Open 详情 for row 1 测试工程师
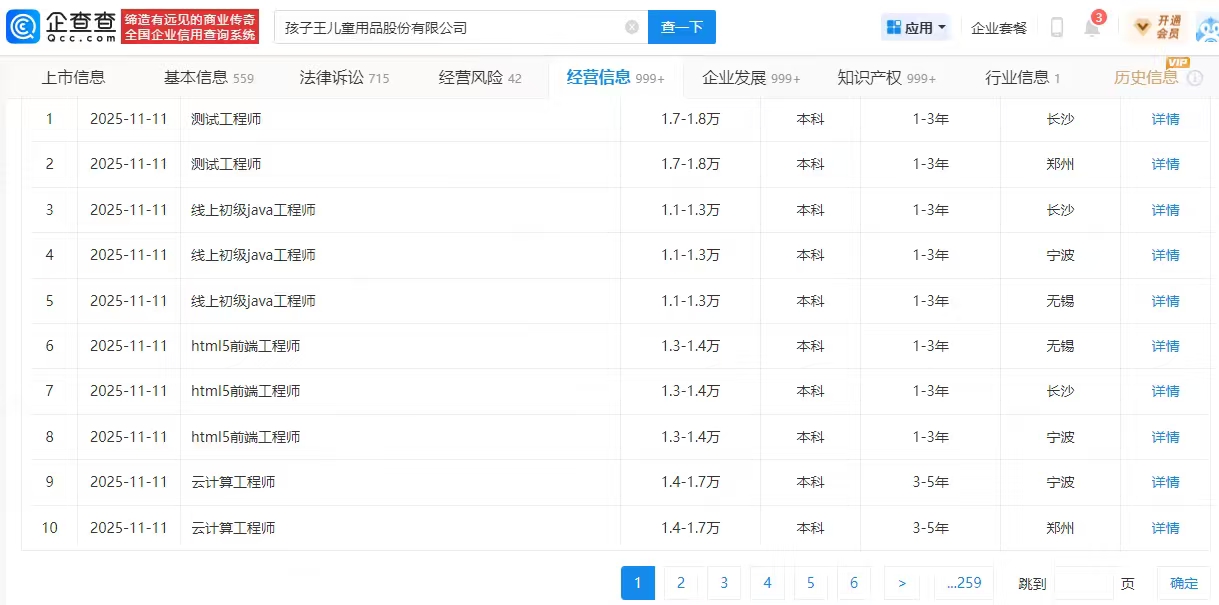This screenshot has width=1219, height=605. [1165, 119]
